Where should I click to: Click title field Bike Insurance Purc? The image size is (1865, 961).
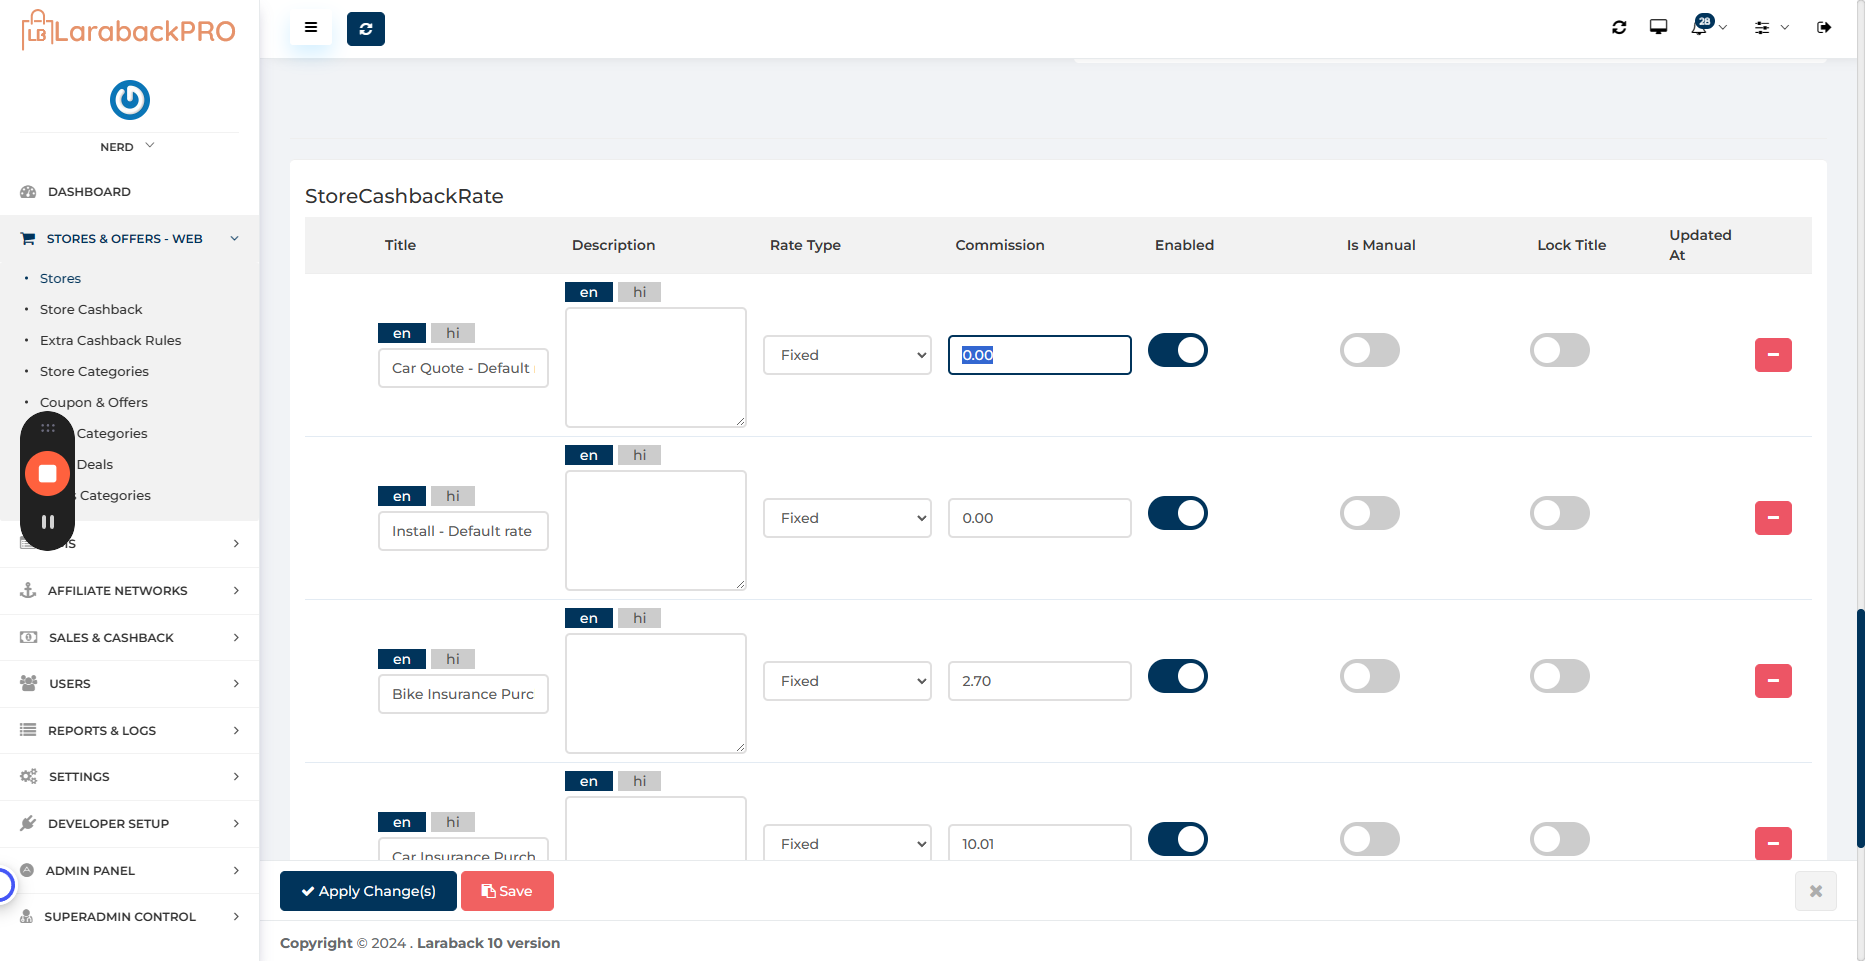tap(463, 694)
